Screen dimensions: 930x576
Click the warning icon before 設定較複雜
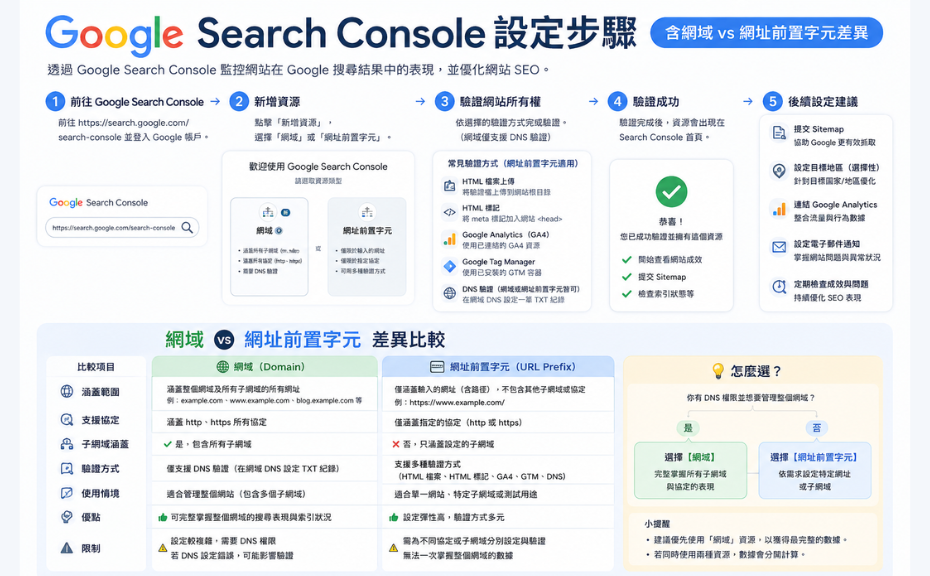tap(163, 548)
